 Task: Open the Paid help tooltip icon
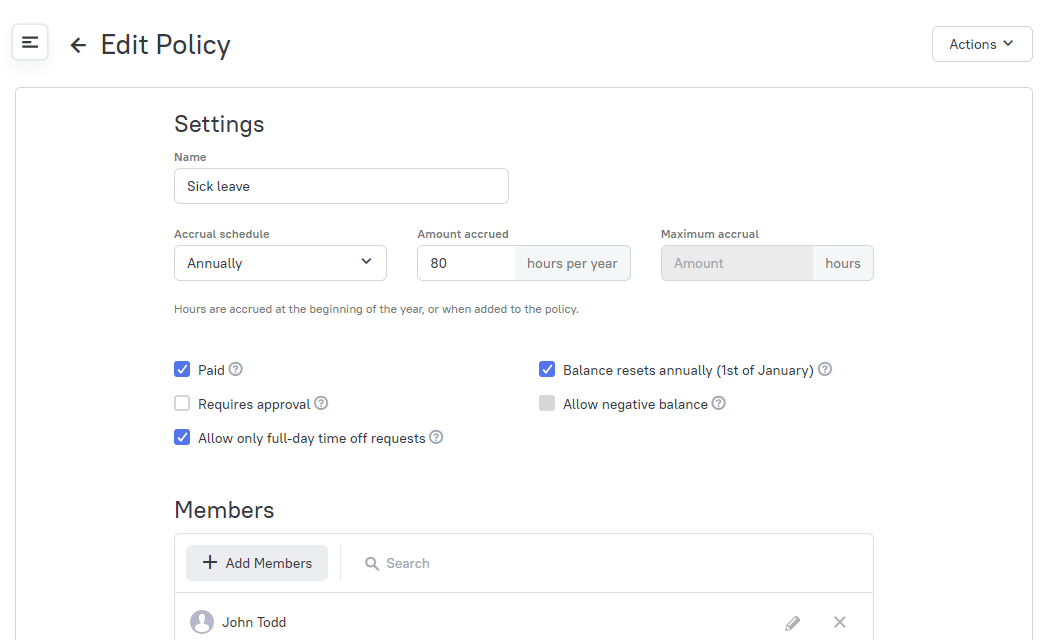pyautogui.click(x=236, y=369)
